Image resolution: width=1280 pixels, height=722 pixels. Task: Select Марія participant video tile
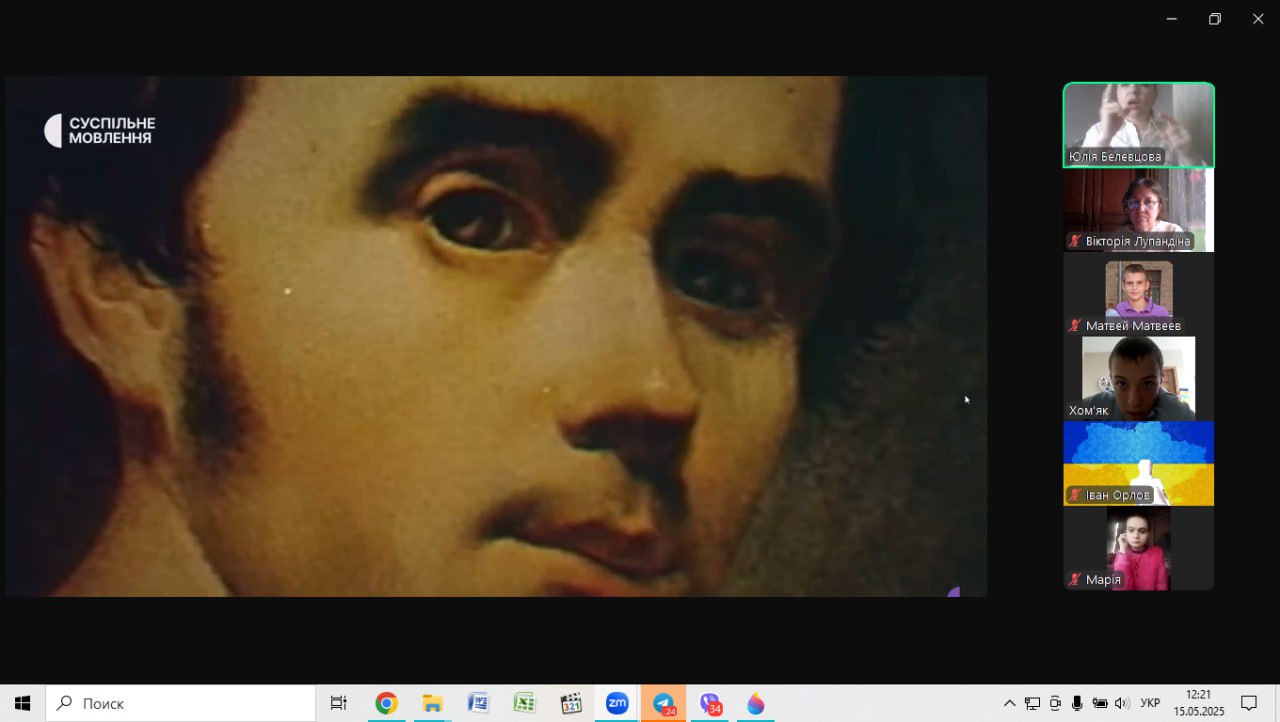click(x=1139, y=548)
